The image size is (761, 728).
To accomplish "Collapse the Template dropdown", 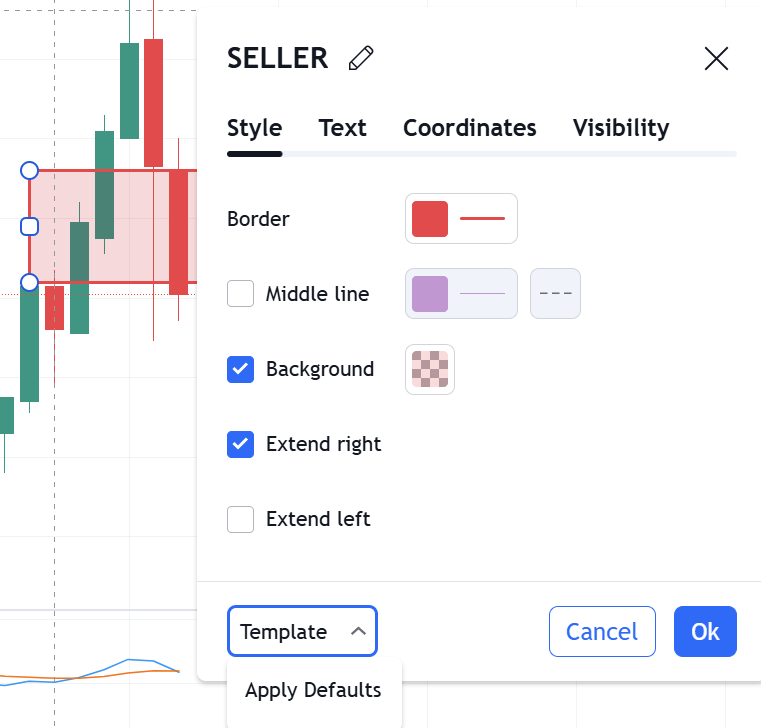I will tap(302, 631).
